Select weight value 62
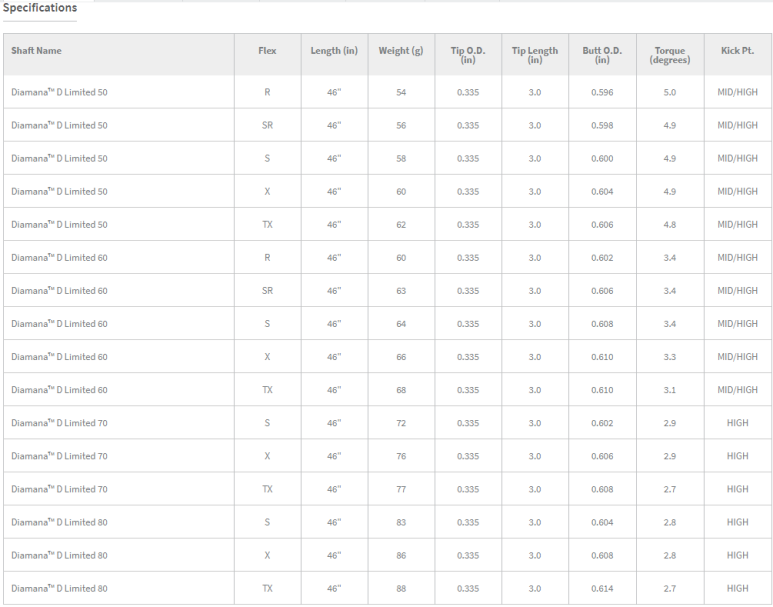 click(401, 224)
